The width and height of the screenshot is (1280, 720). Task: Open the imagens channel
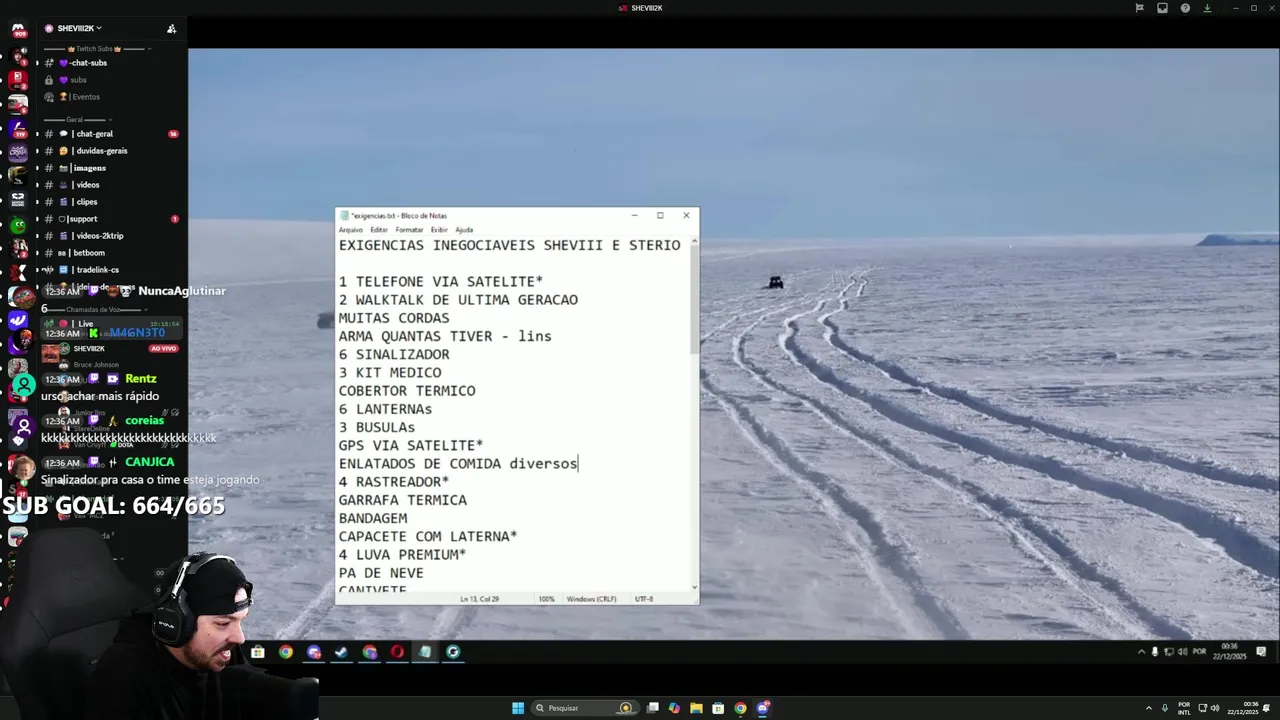(x=112, y=168)
